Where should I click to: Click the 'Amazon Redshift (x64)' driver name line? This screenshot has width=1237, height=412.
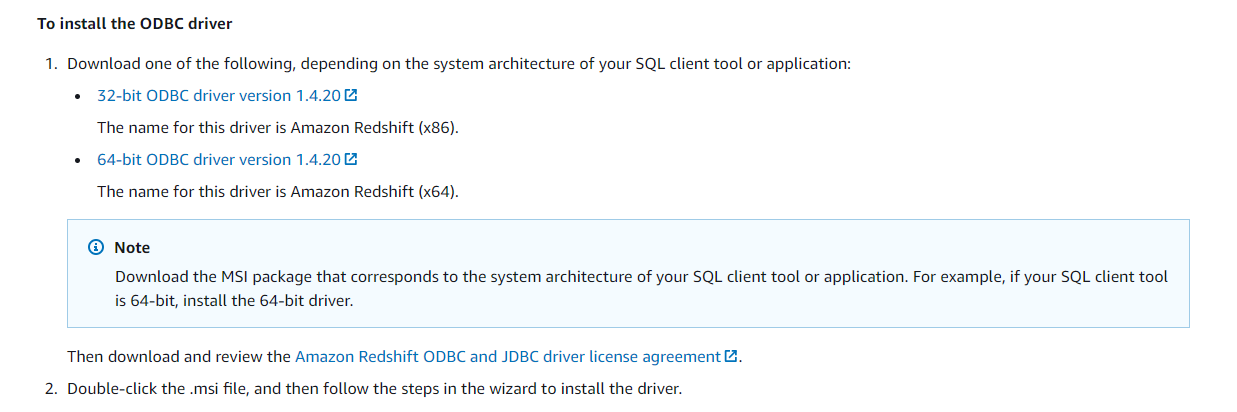[x=278, y=192]
